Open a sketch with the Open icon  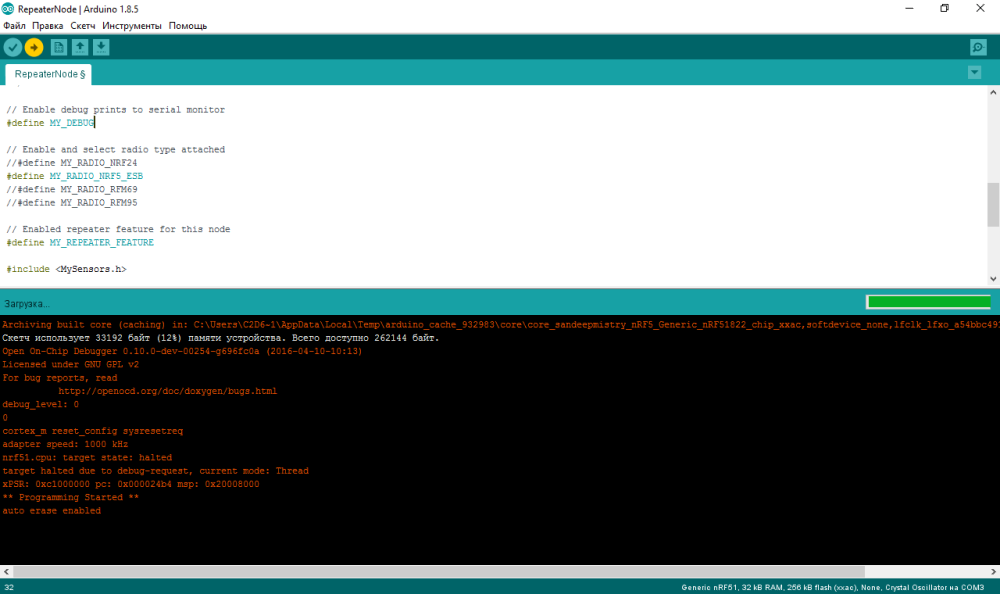pyautogui.click(x=80, y=47)
